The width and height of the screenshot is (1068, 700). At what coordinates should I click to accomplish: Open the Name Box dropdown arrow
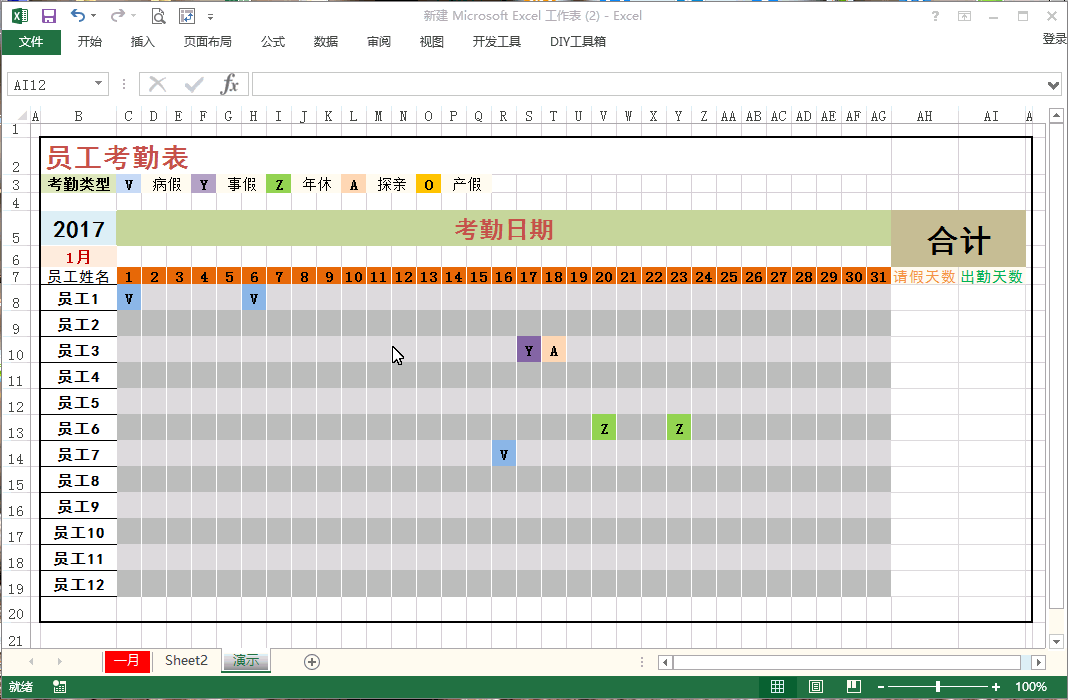[x=98, y=84]
